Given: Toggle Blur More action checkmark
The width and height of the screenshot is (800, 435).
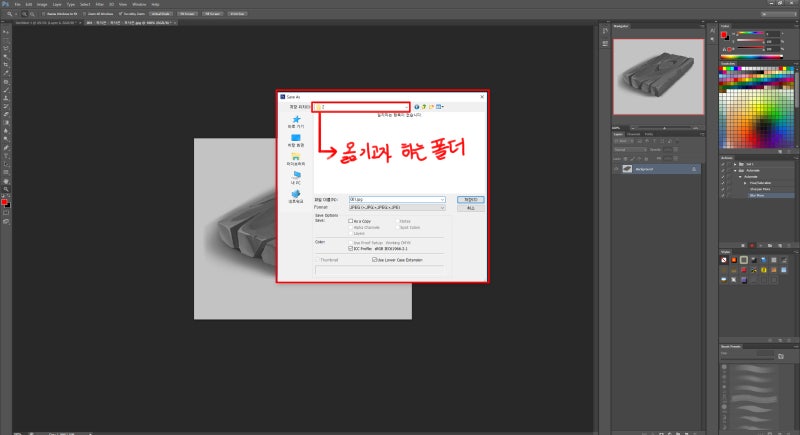Looking at the screenshot, I should (722, 195).
